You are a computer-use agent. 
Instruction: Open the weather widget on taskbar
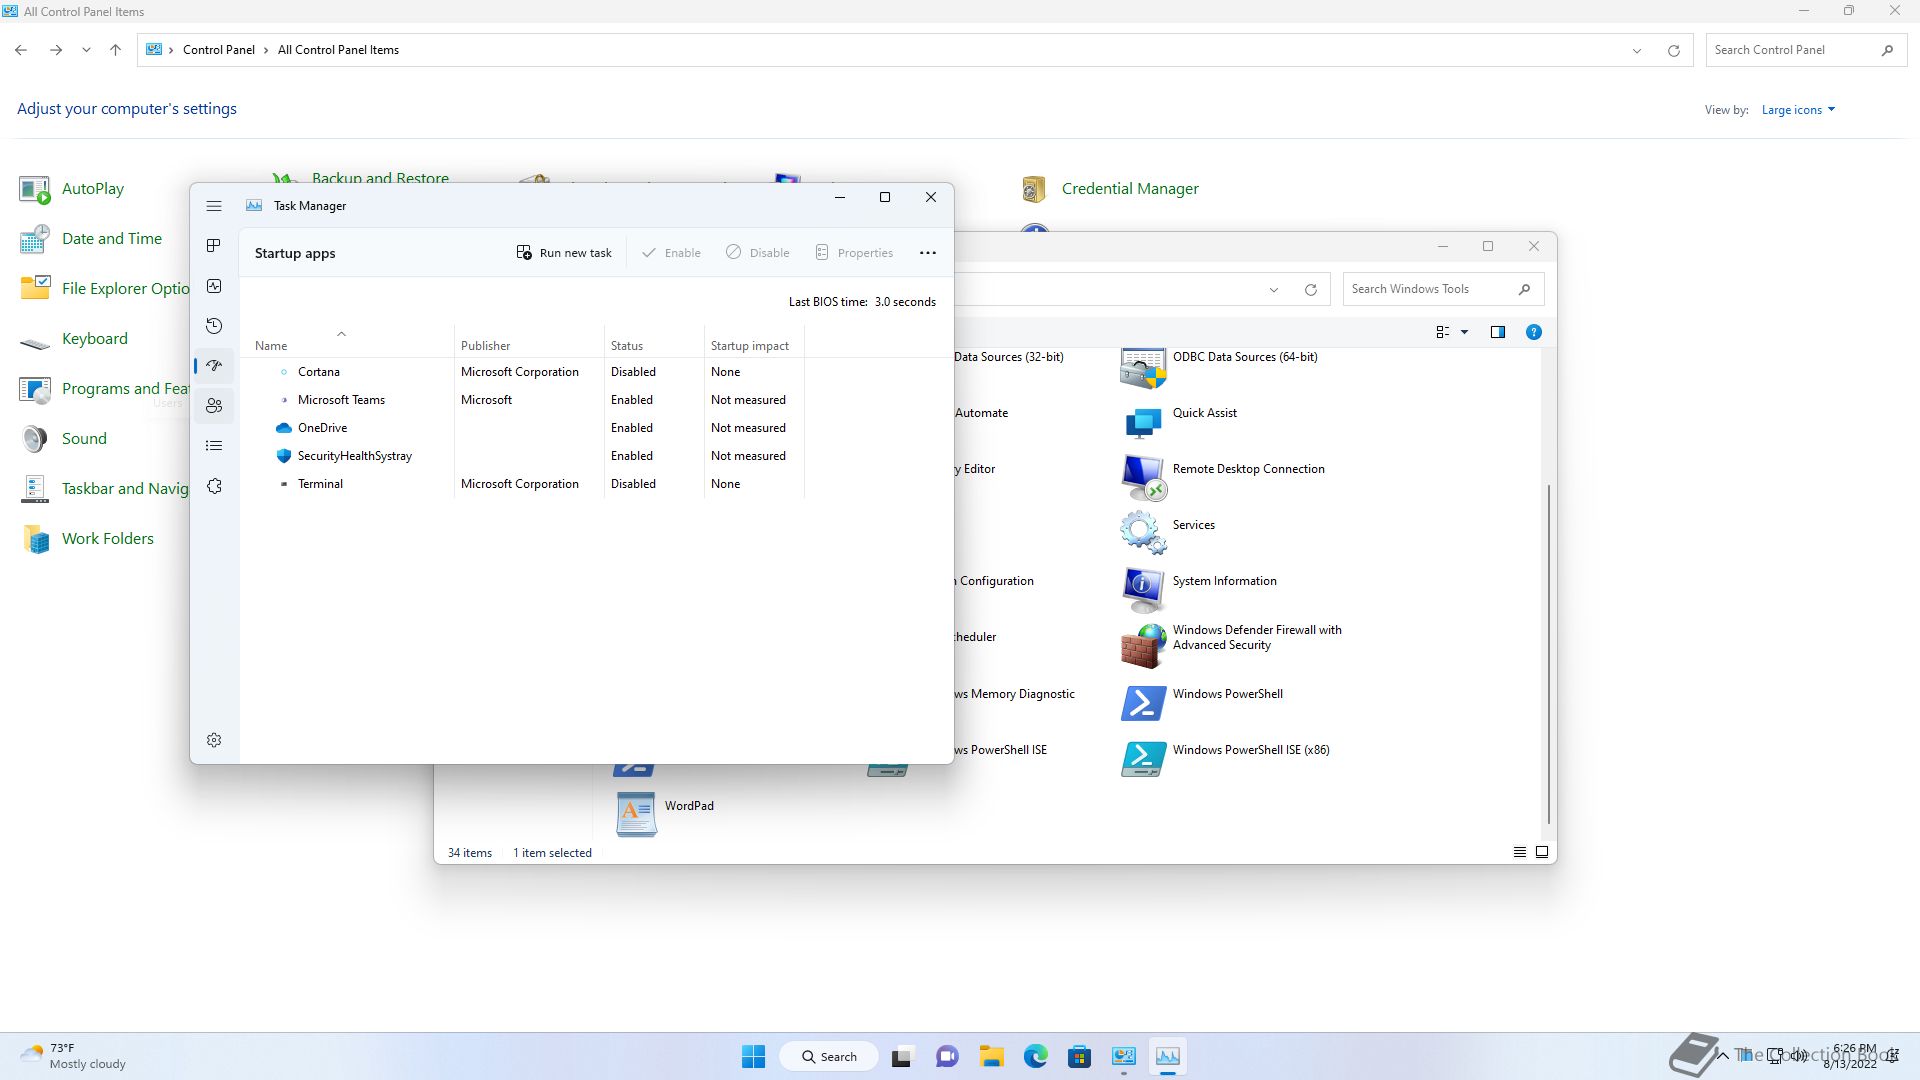click(74, 1057)
